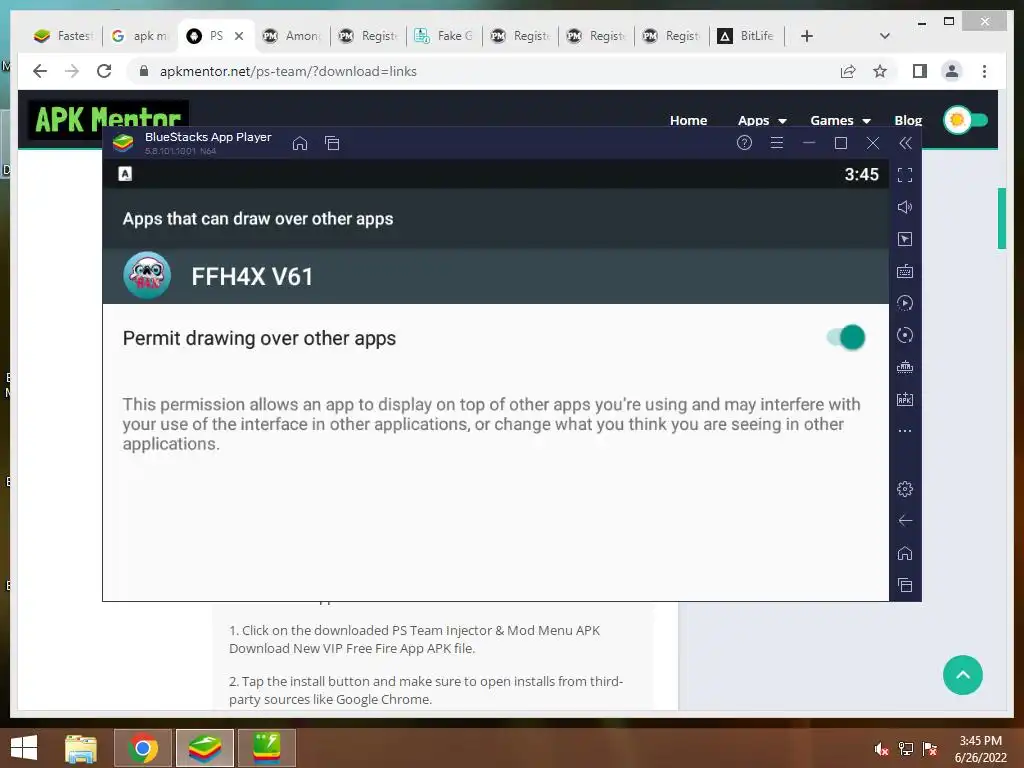Click Home link in APK Mentor nav
The width and height of the screenshot is (1024, 768).
pos(688,120)
